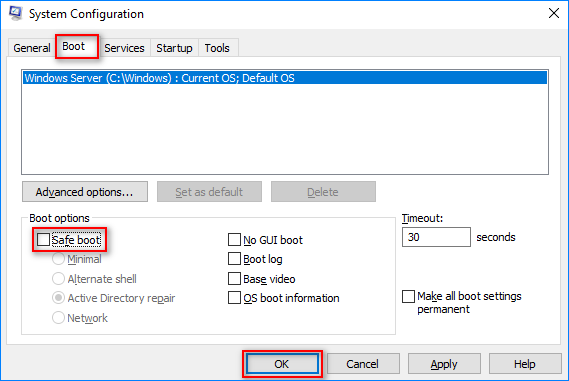Select the Windows Server OS entry

[x=285, y=78]
